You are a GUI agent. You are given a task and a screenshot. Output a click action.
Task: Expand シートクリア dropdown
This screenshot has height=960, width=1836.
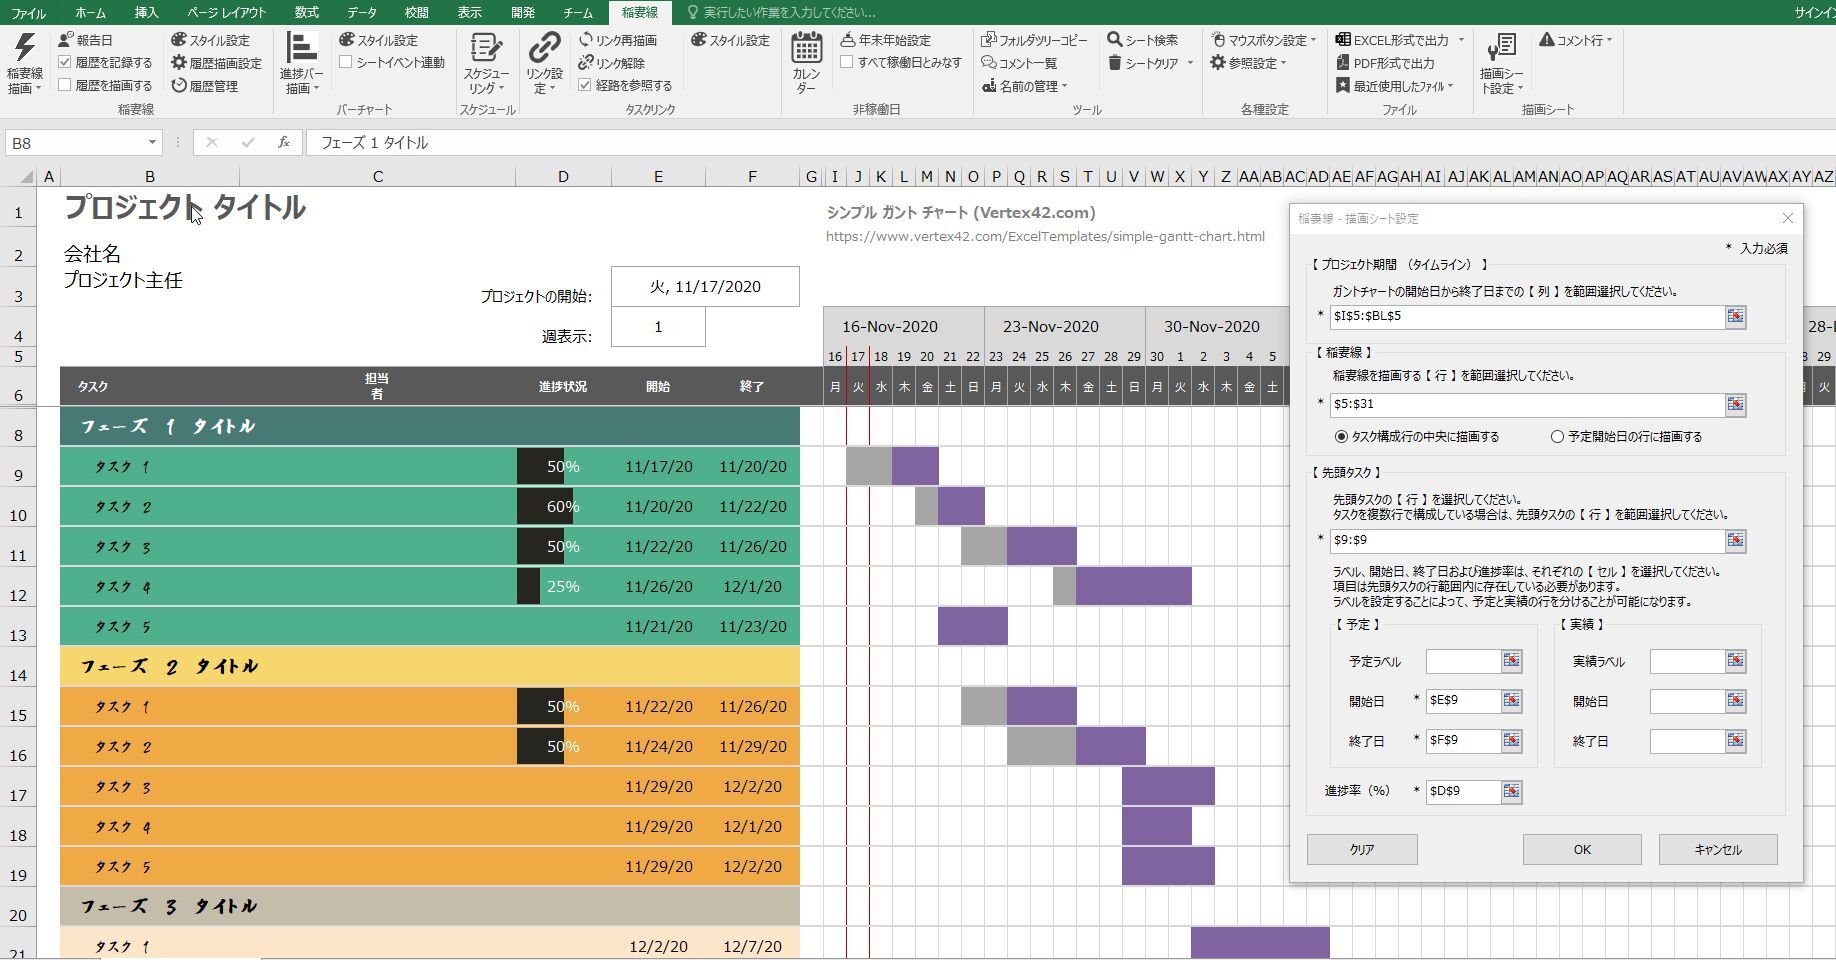1190,63
